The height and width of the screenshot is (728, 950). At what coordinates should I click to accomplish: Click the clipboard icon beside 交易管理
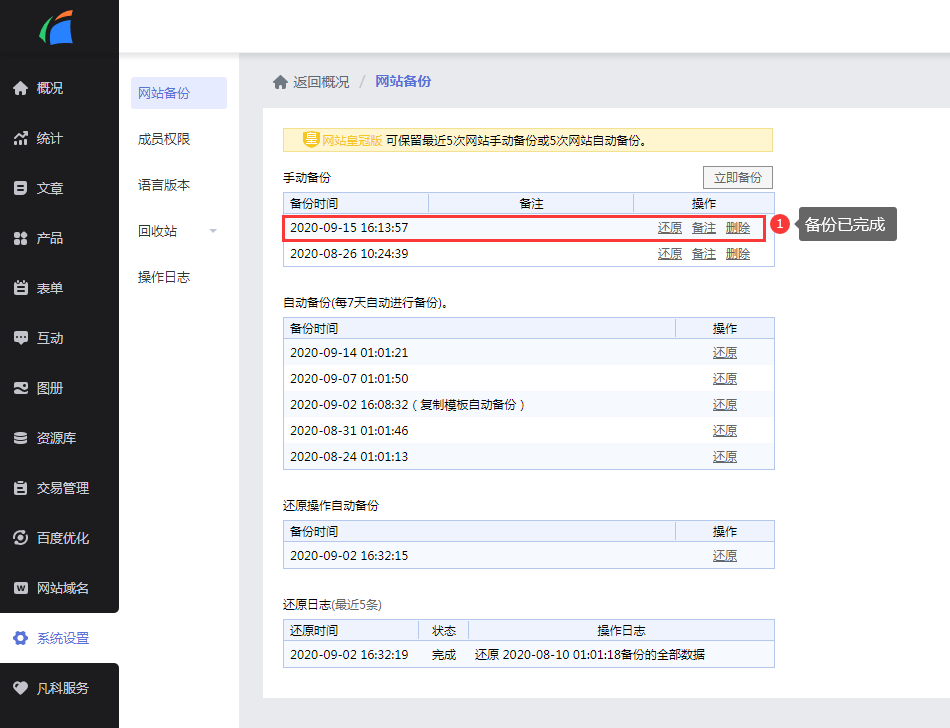click(21, 488)
